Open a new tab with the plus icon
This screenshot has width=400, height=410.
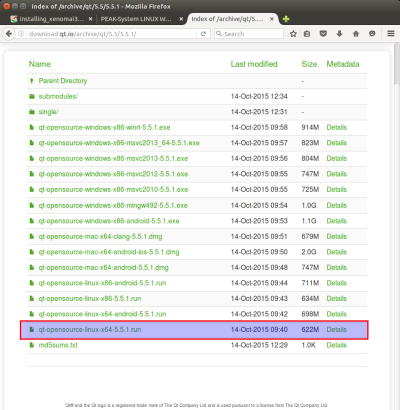click(286, 19)
